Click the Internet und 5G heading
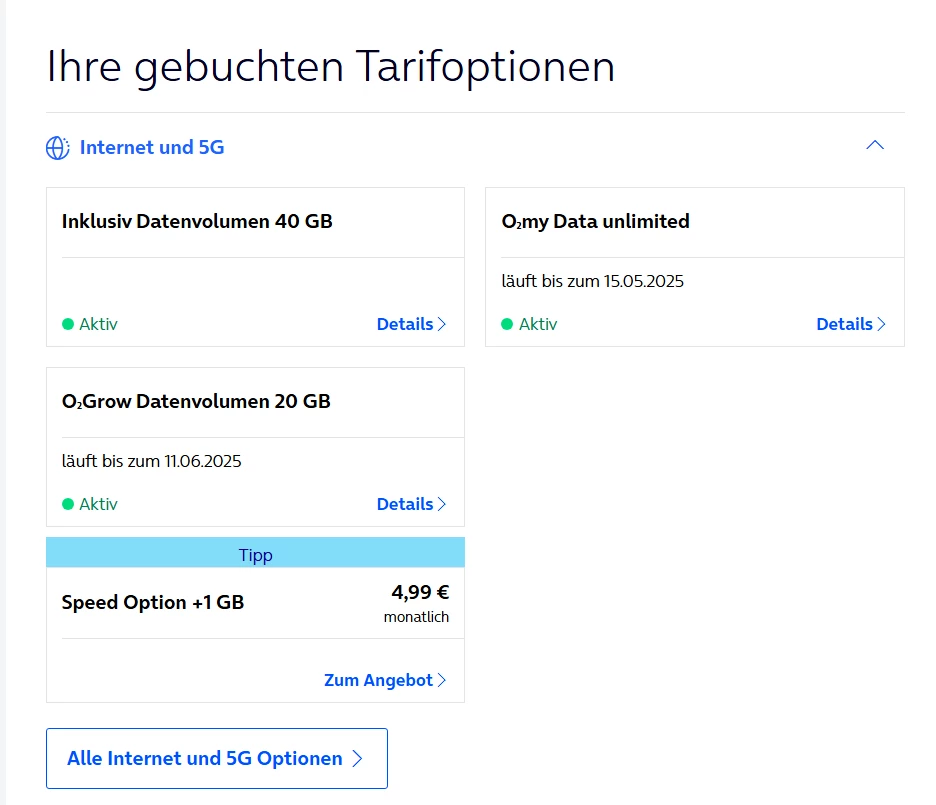Image resolution: width=936 pixels, height=805 pixels. (152, 148)
